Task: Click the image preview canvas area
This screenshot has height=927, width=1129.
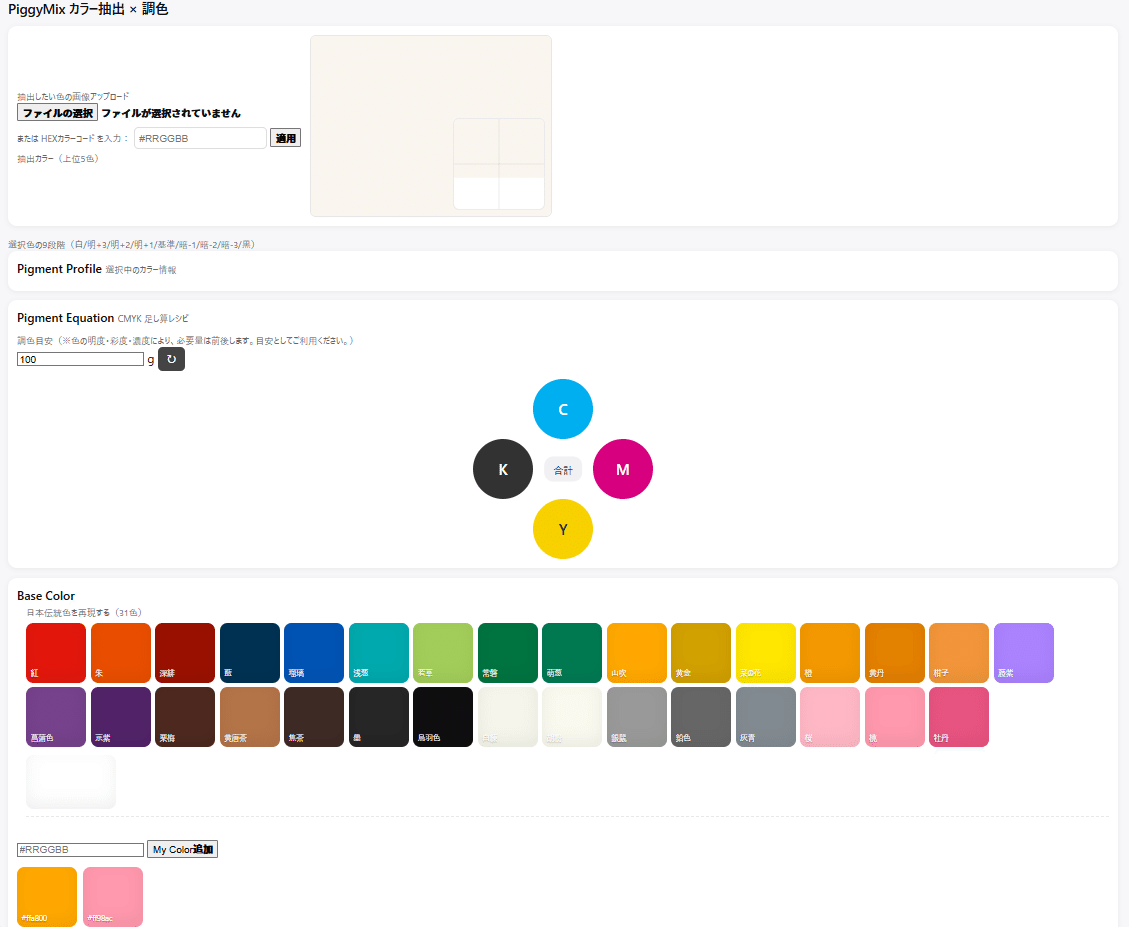Action: (x=431, y=126)
